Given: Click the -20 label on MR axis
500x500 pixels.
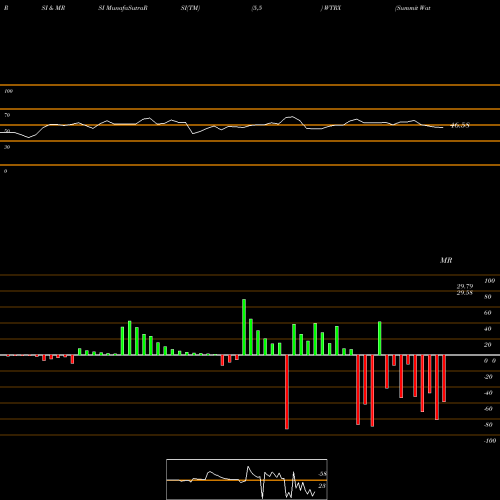Looking at the screenshot, I should point(488,377).
